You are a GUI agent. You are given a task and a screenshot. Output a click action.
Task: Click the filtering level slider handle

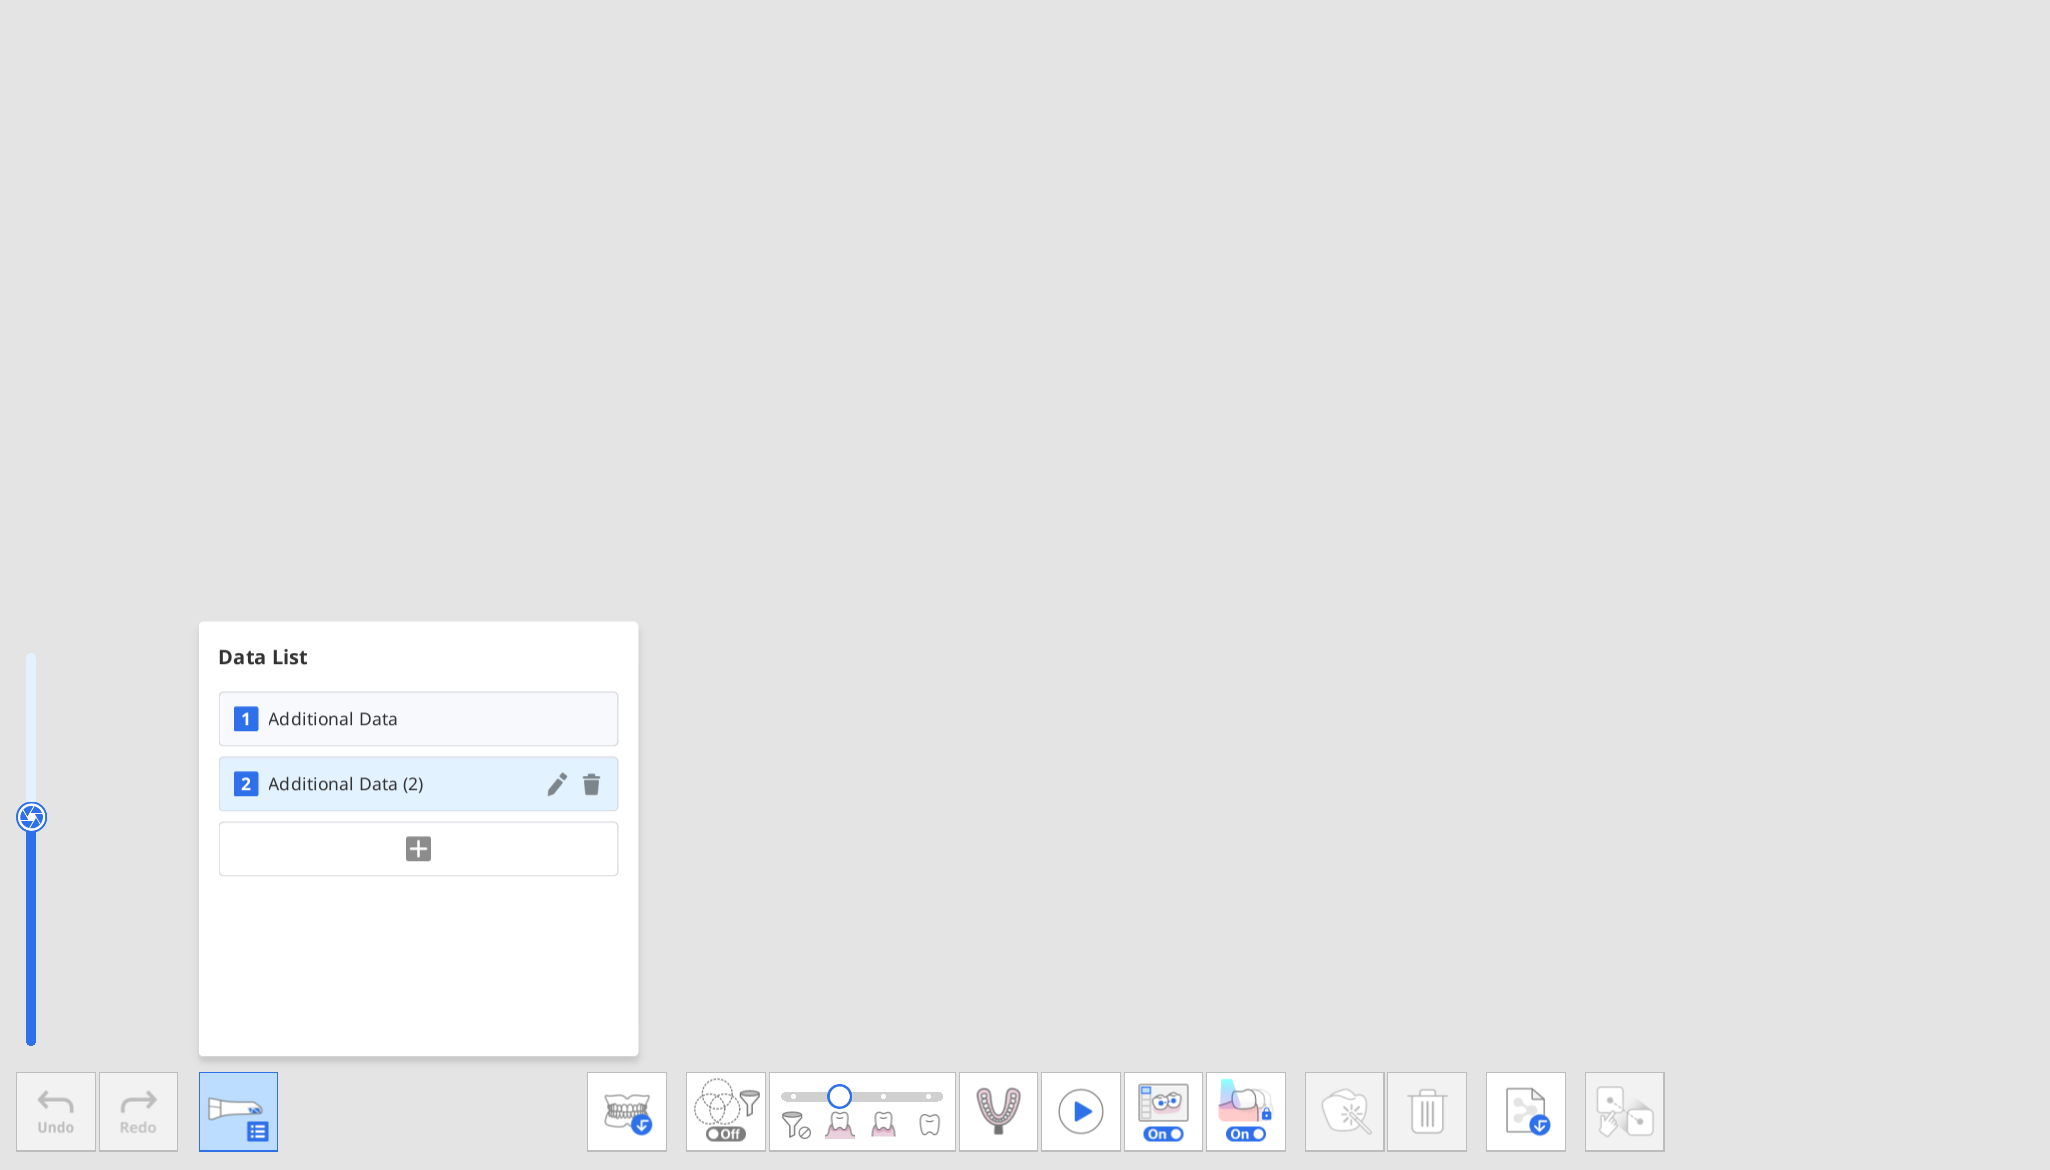[x=840, y=1096]
